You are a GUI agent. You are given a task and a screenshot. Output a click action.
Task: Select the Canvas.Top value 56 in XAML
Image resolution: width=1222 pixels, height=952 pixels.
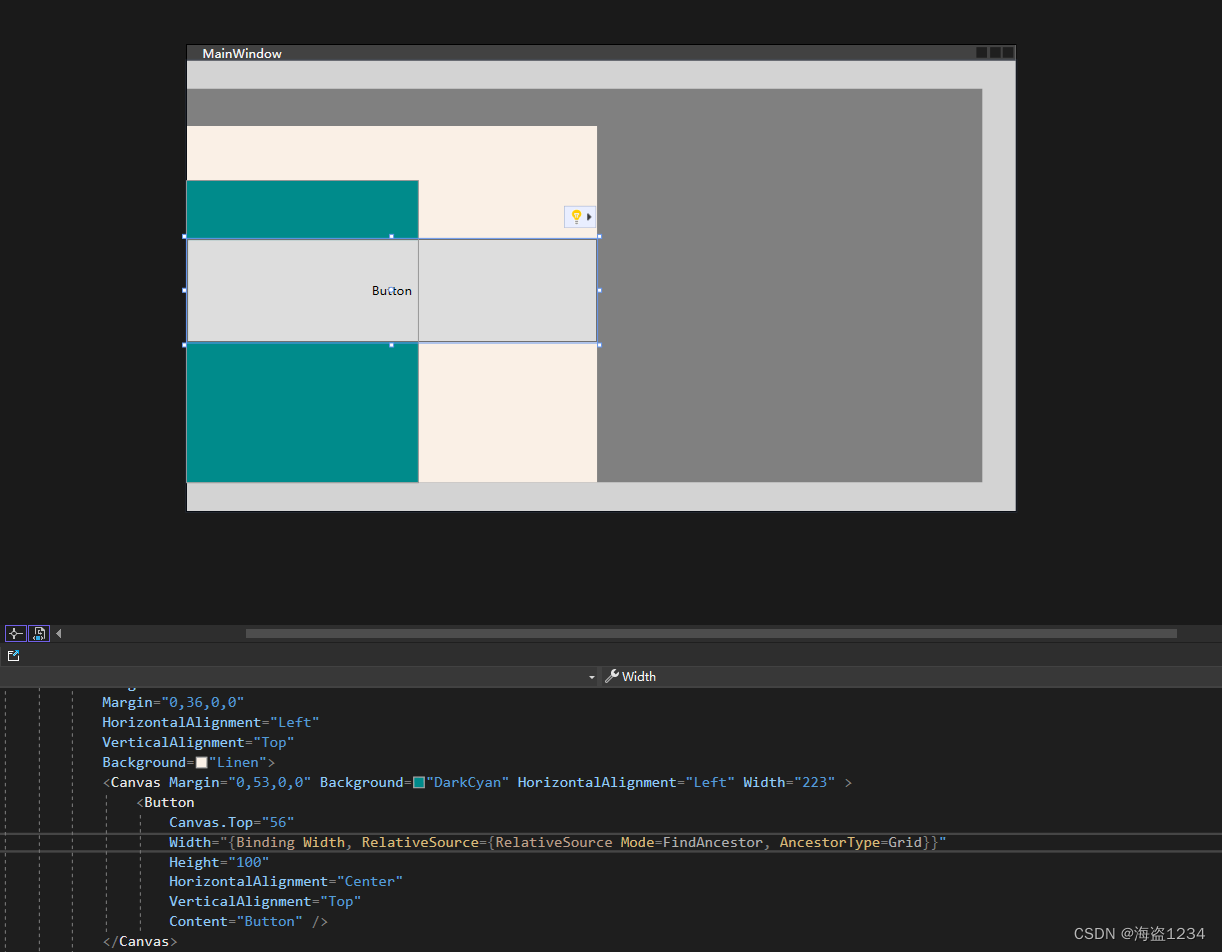pyautogui.click(x=277, y=821)
